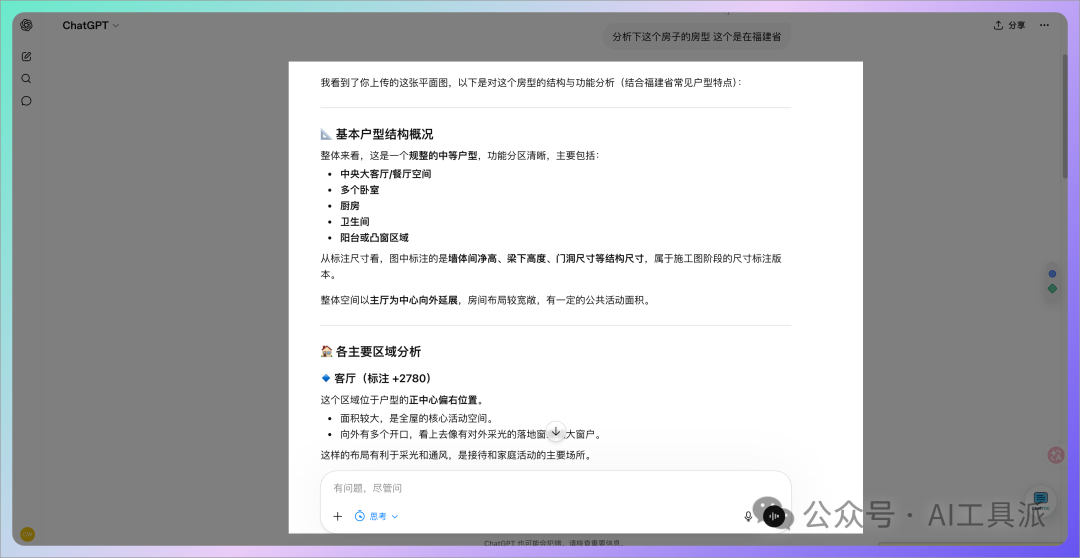Click the microphone dictation icon
Viewport: 1080px width, 558px height.
[748, 516]
